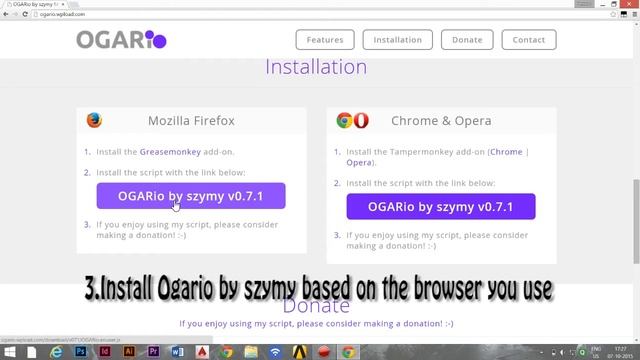Click the Opera logo in install card
The image size is (640, 360).
[x=361, y=120]
